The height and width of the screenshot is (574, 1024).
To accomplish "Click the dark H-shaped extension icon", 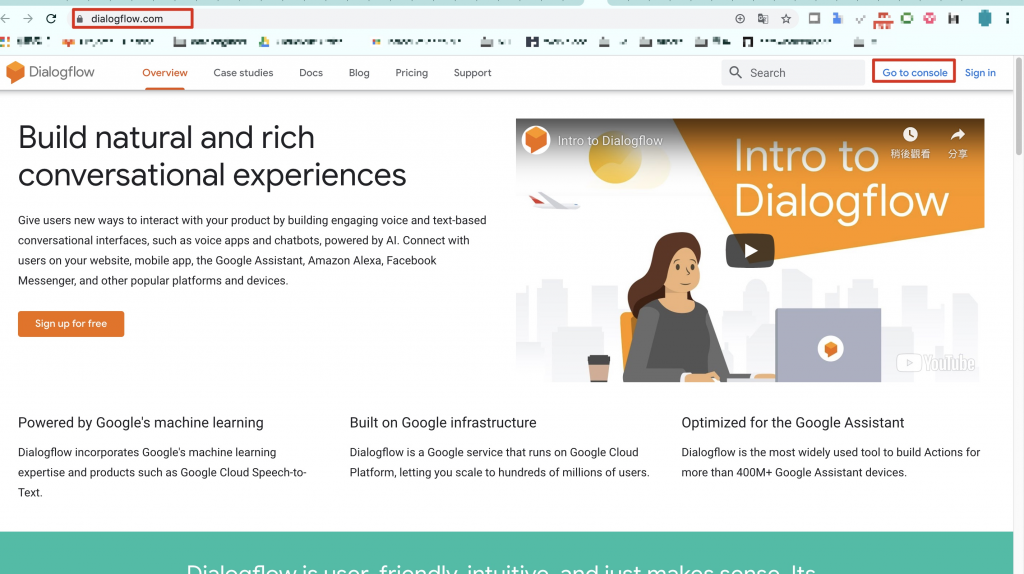I will [x=953, y=19].
